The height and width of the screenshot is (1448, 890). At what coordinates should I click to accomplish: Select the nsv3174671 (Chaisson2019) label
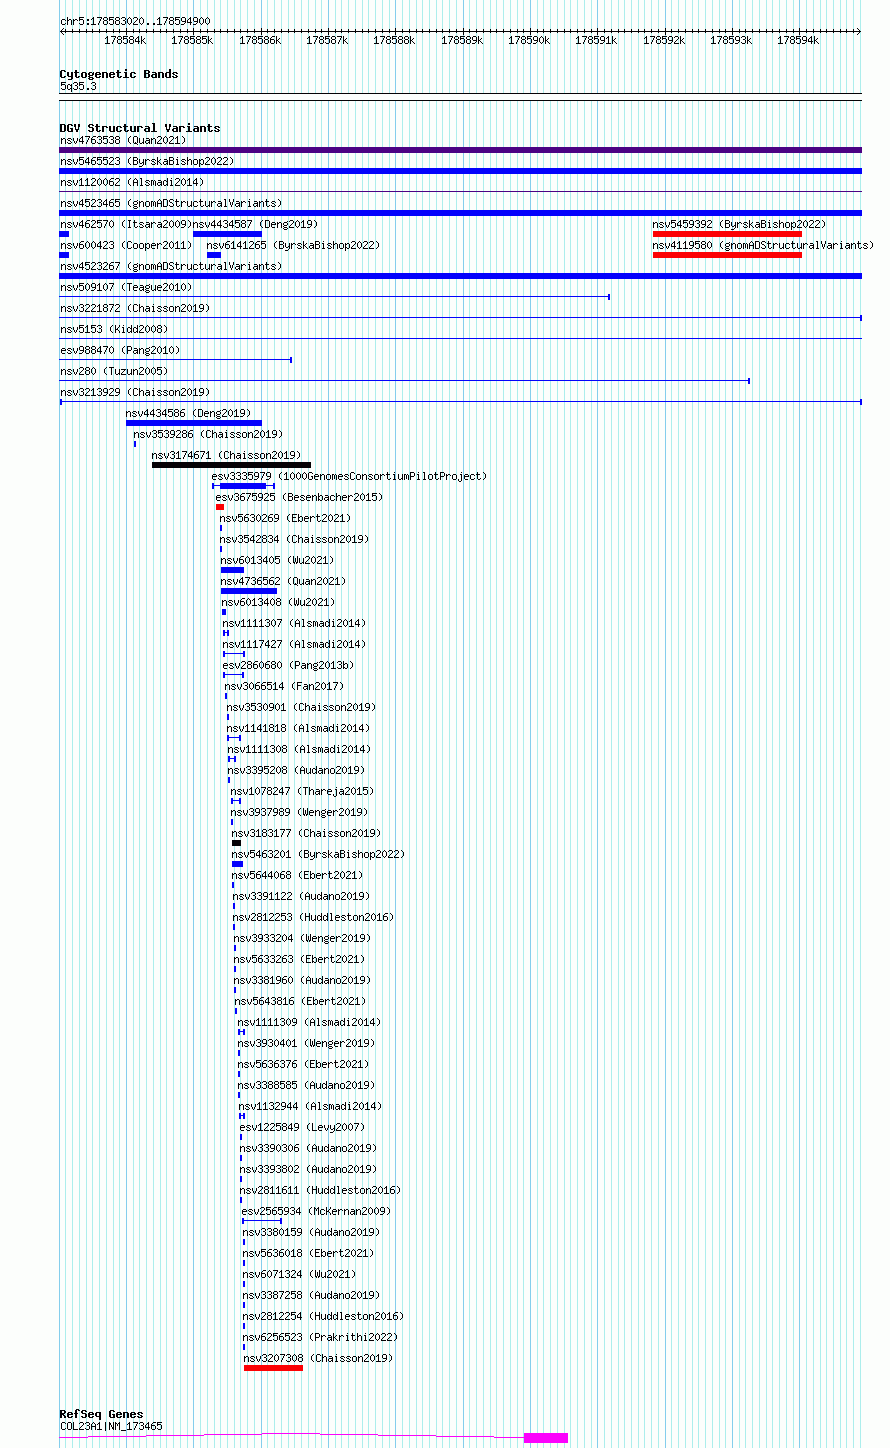pyautogui.click(x=226, y=455)
